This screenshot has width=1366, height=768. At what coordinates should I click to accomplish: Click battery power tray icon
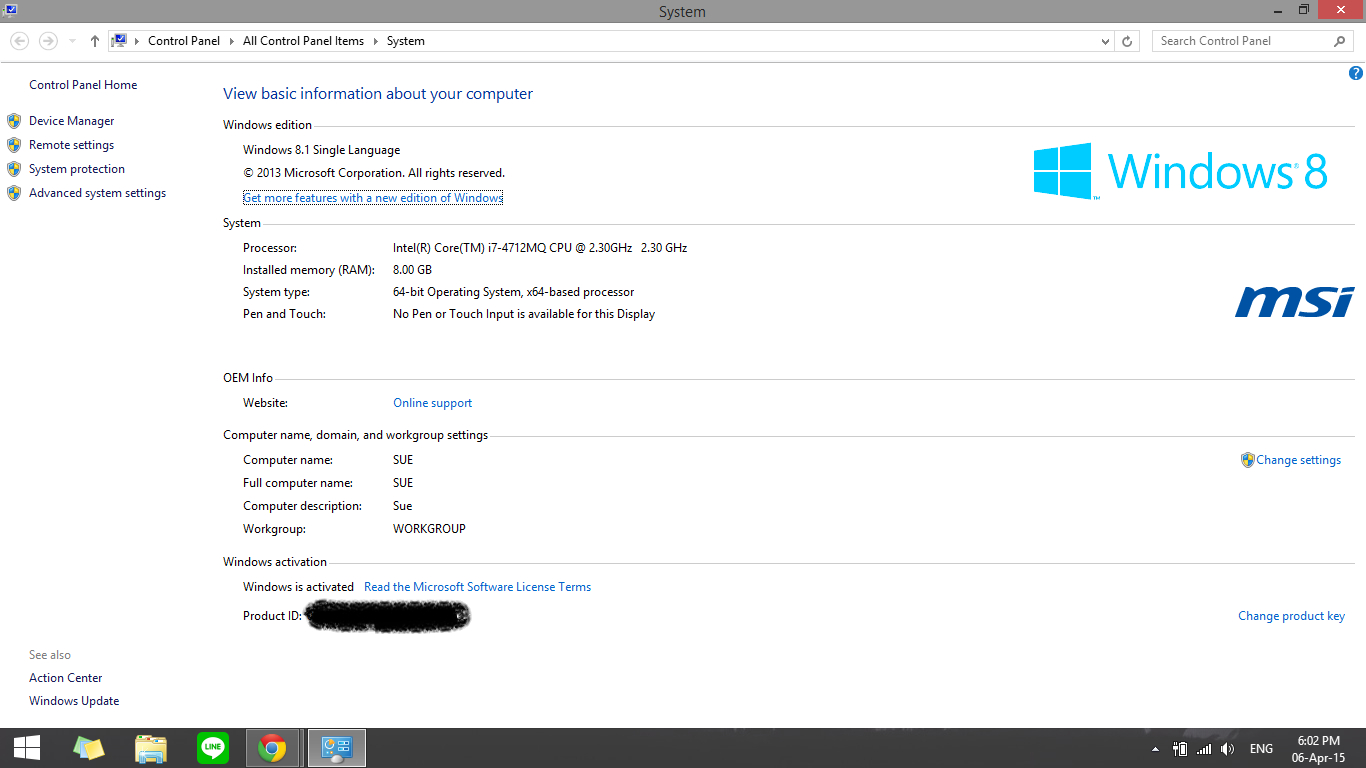point(1180,749)
